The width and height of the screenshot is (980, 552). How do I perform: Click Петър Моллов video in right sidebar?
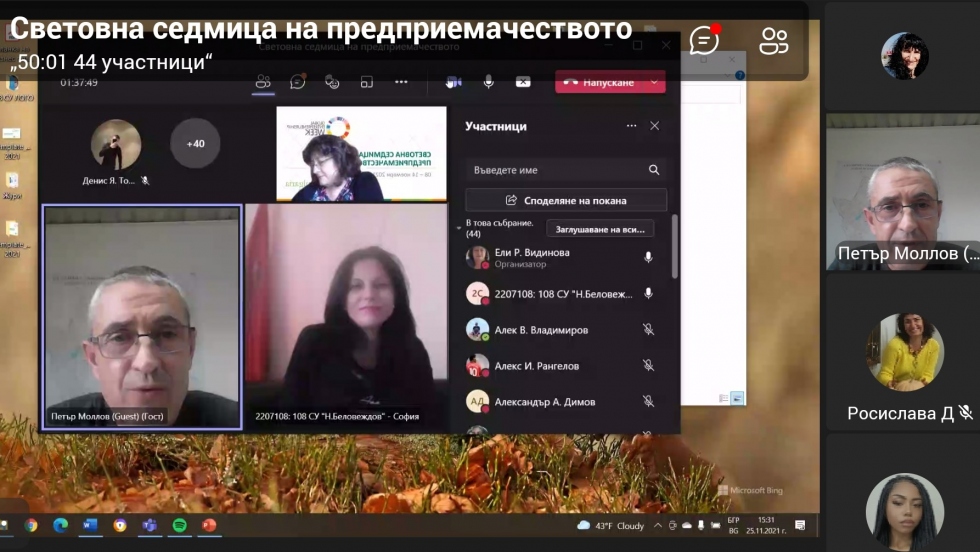902,192
